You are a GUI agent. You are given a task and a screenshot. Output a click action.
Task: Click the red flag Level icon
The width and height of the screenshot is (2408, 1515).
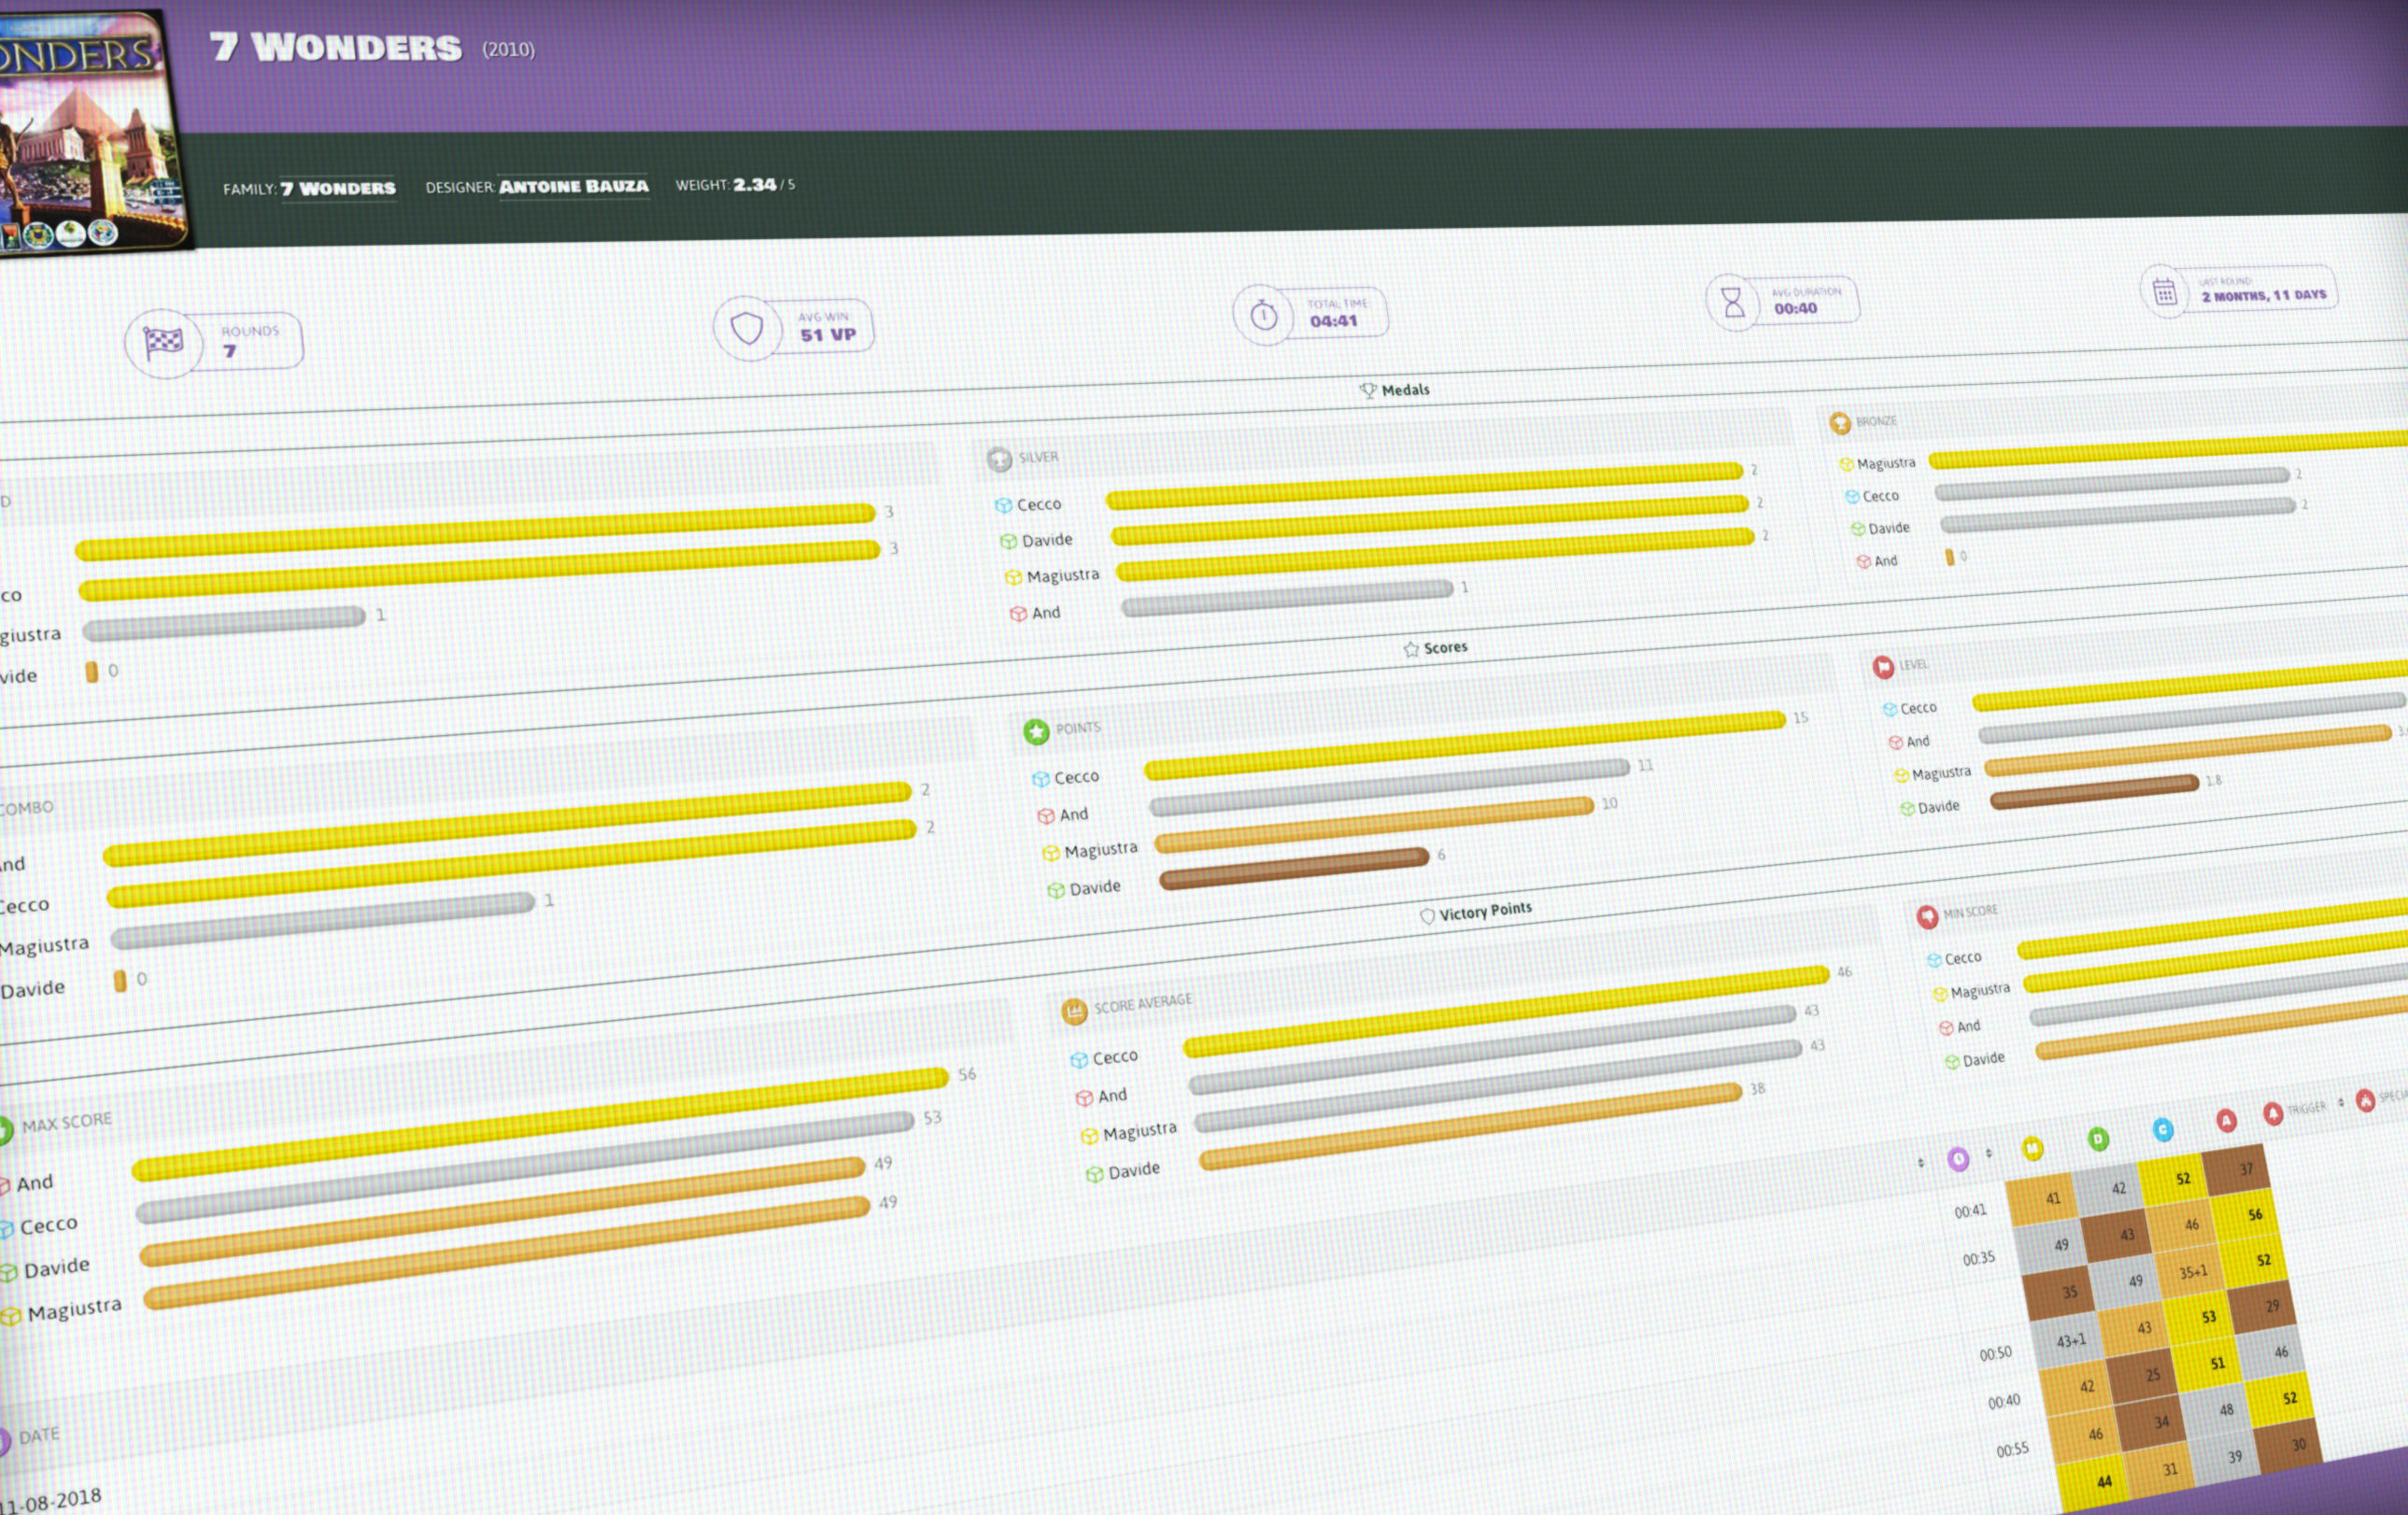pyautogui.click(x=1883, y=667)
